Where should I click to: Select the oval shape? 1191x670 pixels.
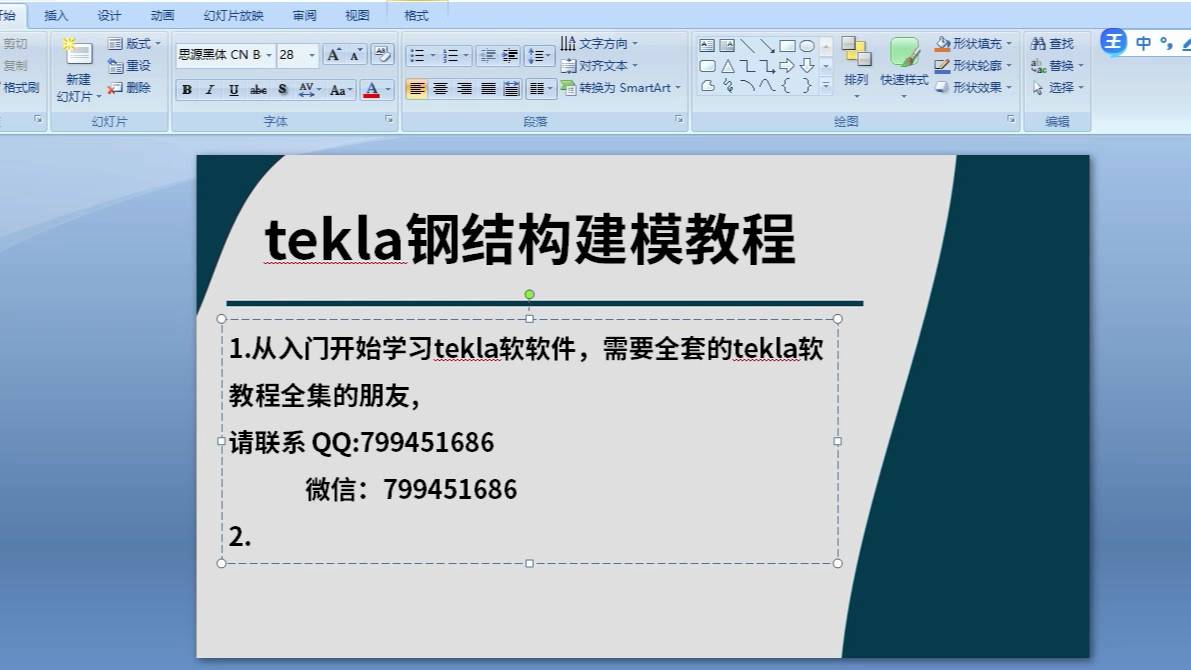807,46
